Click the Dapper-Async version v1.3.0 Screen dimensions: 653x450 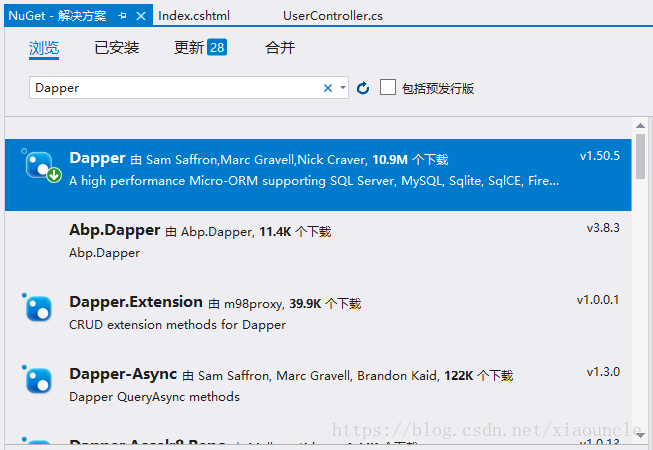tap(603, 372)
